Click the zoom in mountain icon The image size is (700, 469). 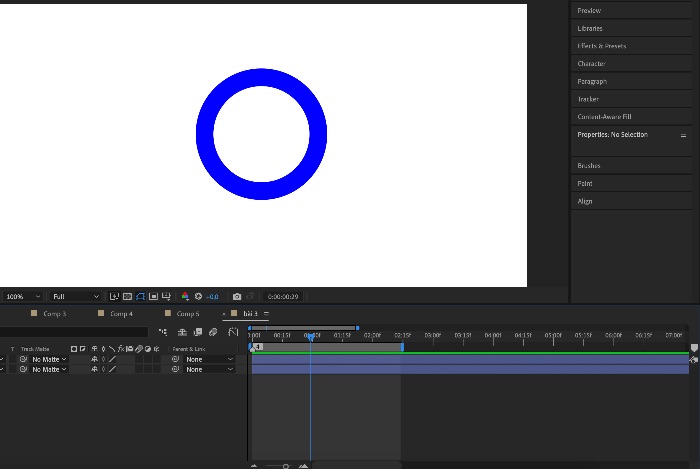304,466
